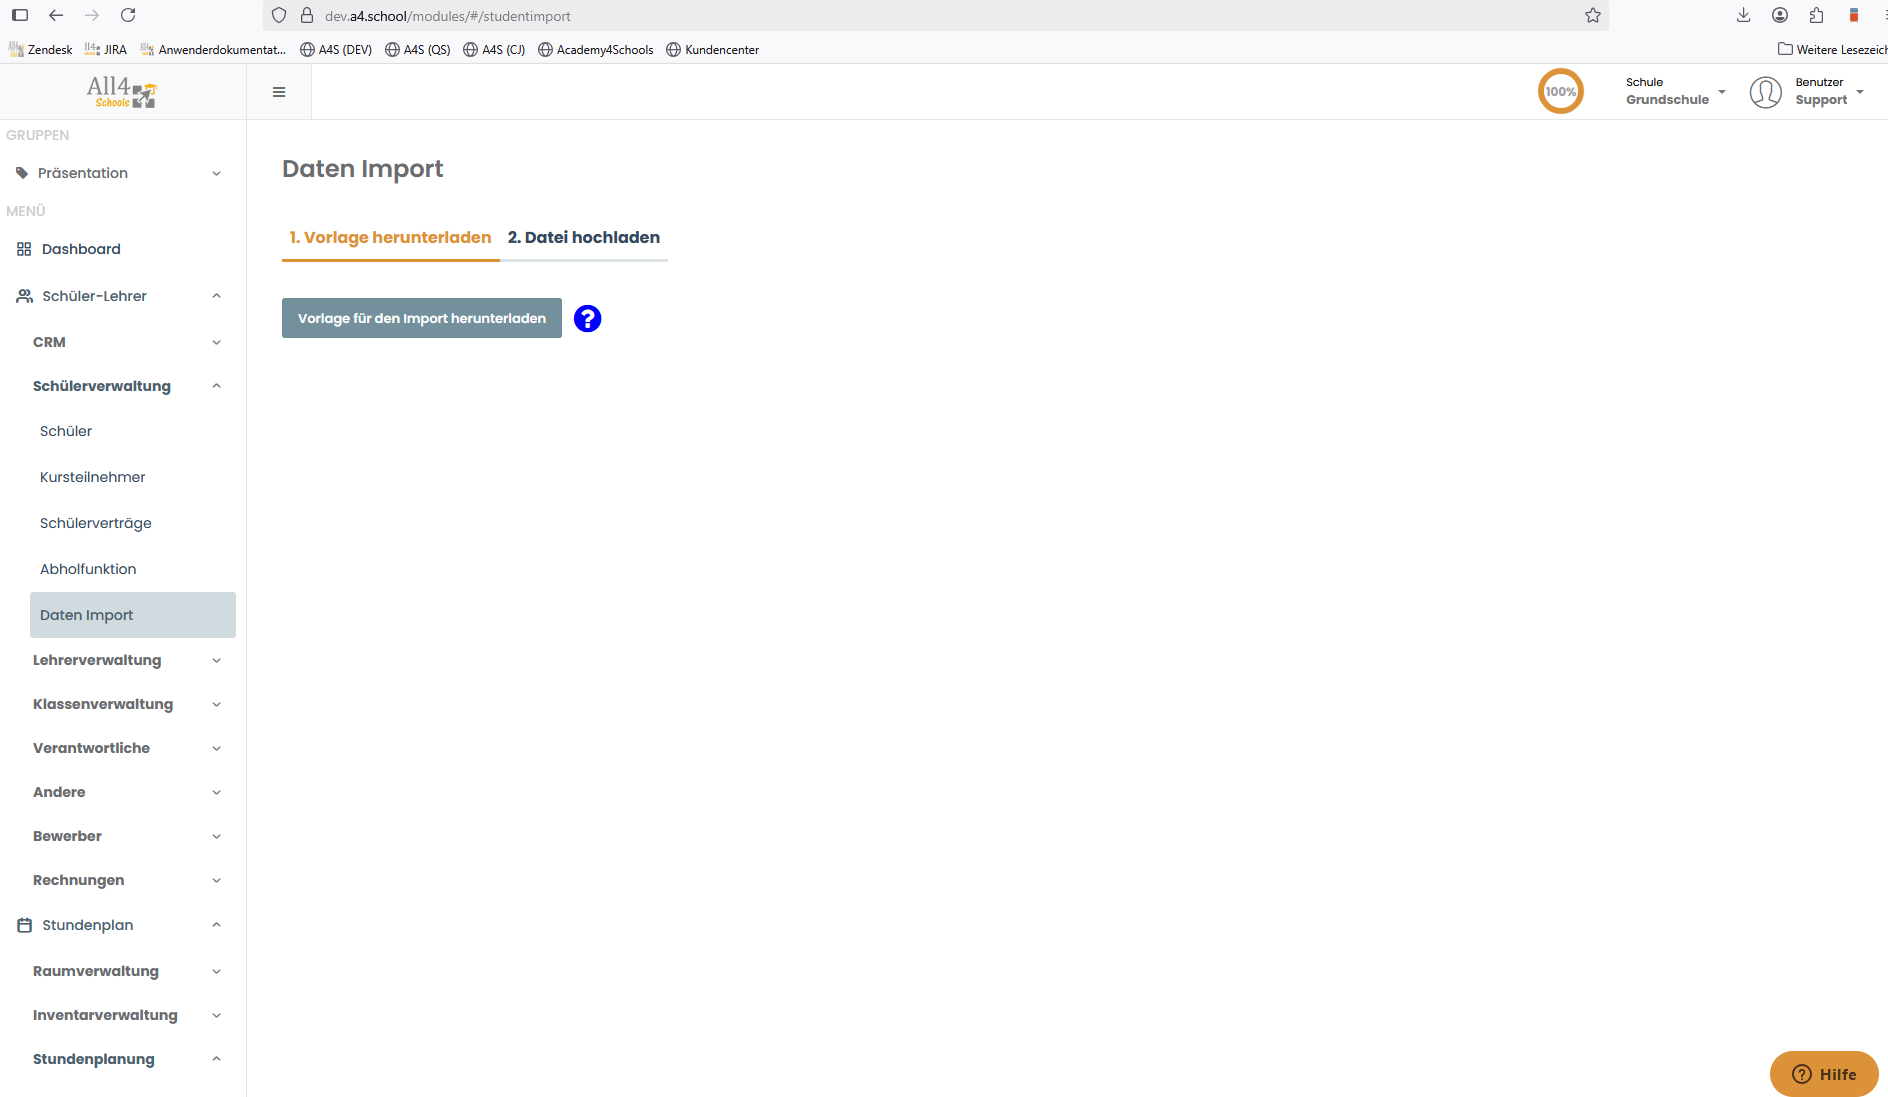
Task: Expand Rechnungen chevron
Action: (216, 880)
